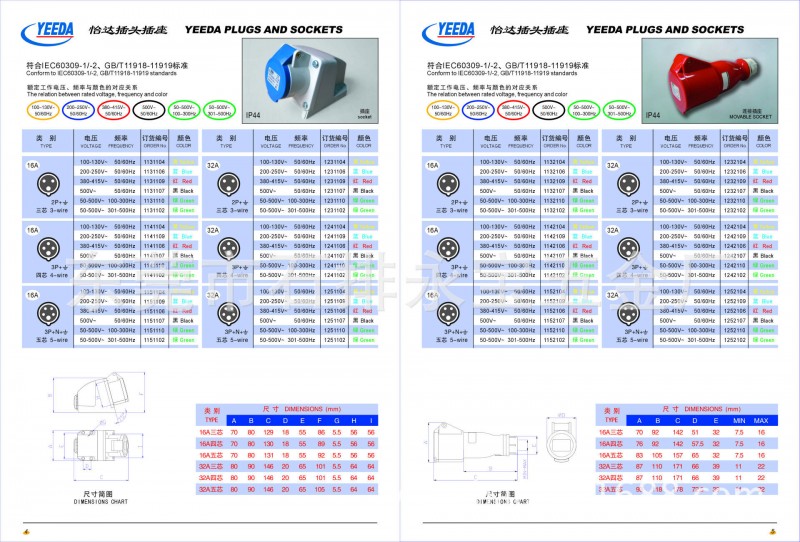Click the 32A三芯 row in movable socket dimensions table

(687, 466)
